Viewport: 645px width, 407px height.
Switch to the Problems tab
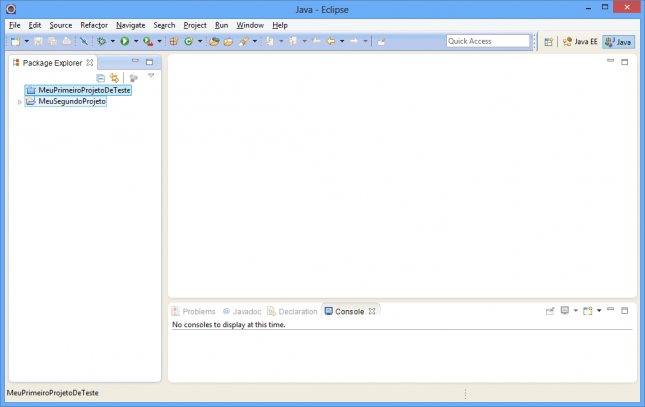[193, 312]
